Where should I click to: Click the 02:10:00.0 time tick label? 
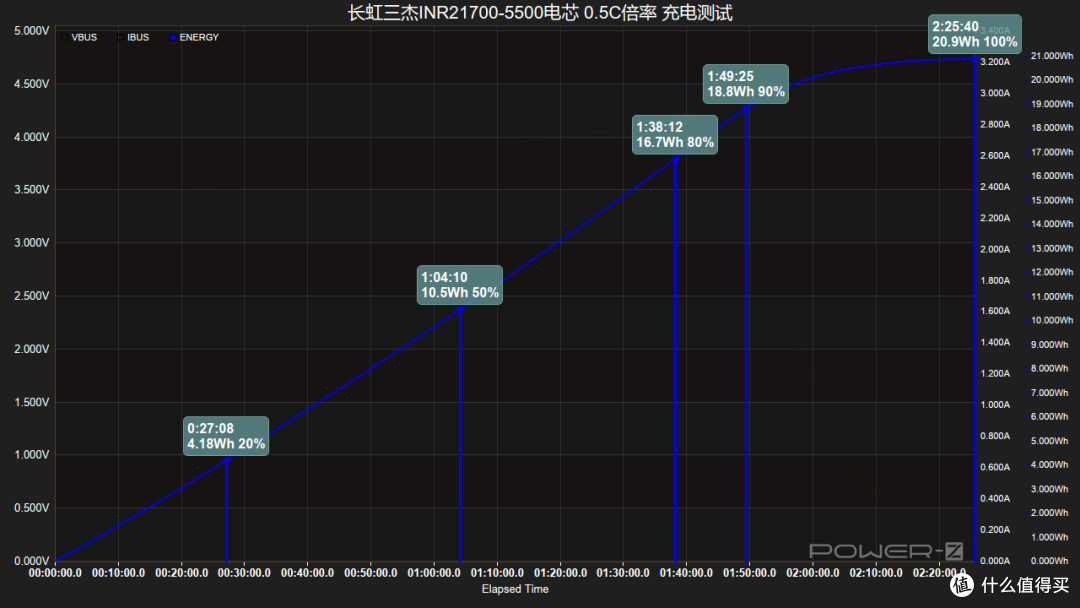(875, 573)
